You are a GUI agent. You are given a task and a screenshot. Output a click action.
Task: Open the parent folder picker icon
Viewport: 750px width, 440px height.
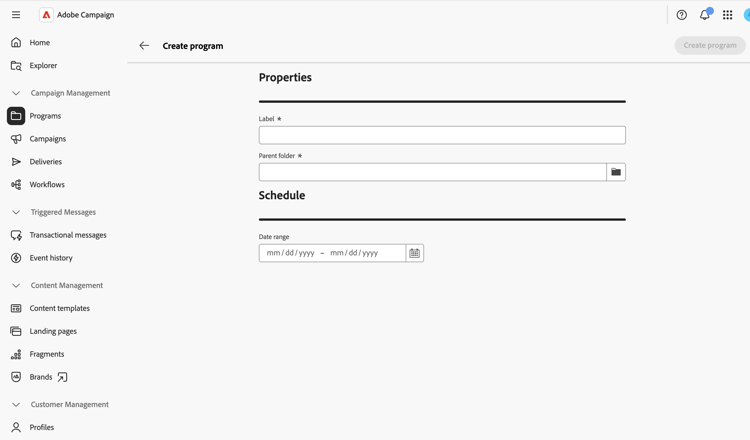click(616, 172)
